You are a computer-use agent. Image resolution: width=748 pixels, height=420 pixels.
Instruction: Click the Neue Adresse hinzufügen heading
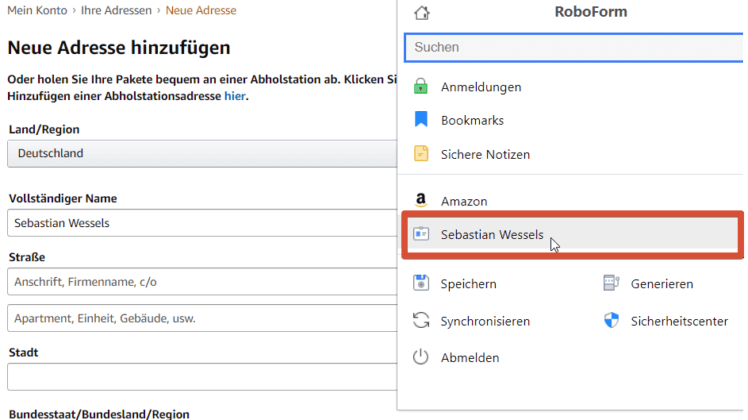(119, 48)
